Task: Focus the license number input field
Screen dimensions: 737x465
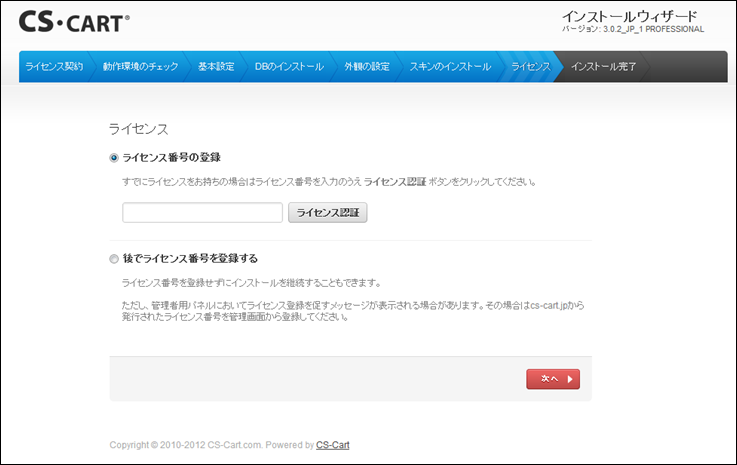Action: coord(202,213)
